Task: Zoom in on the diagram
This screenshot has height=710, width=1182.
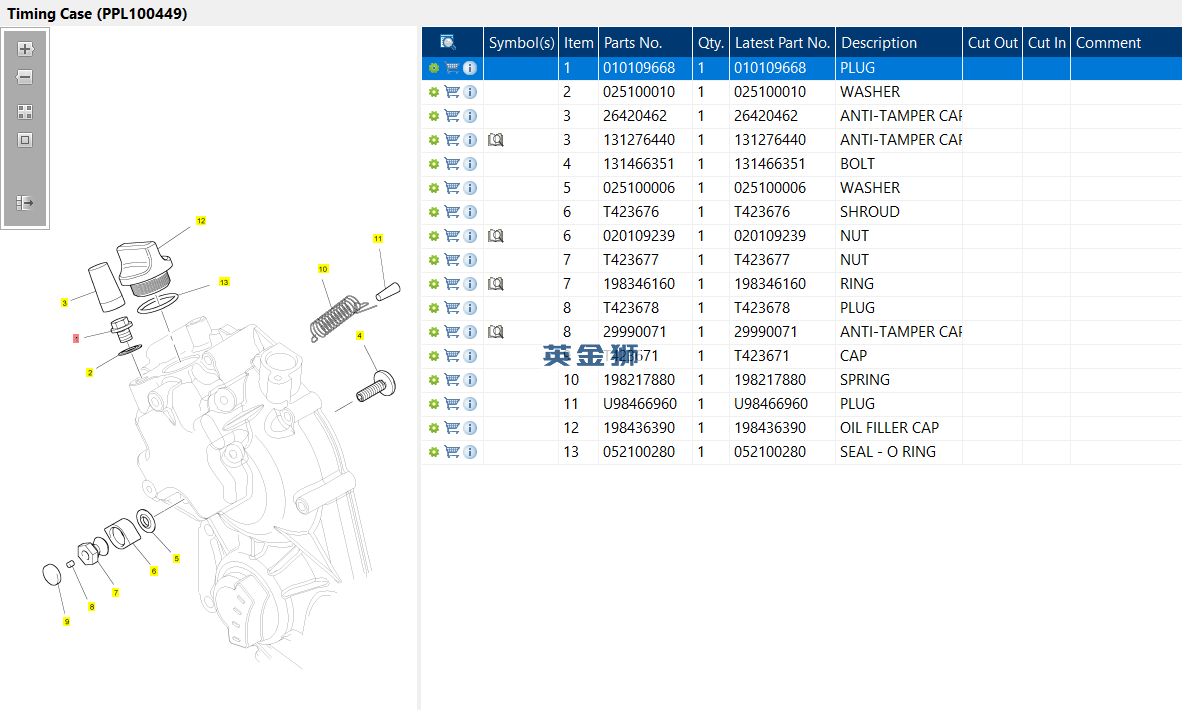Action: (x=25, y=49)
